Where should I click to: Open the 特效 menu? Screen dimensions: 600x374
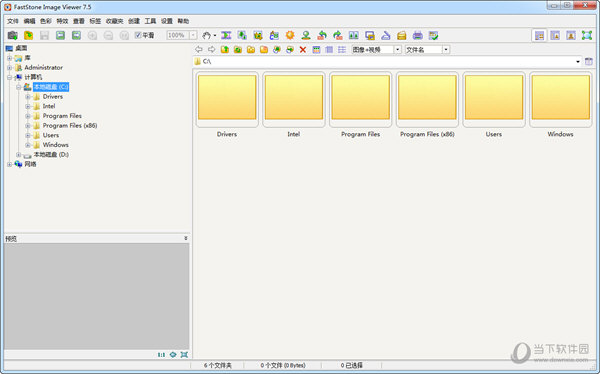pos(62,21)
